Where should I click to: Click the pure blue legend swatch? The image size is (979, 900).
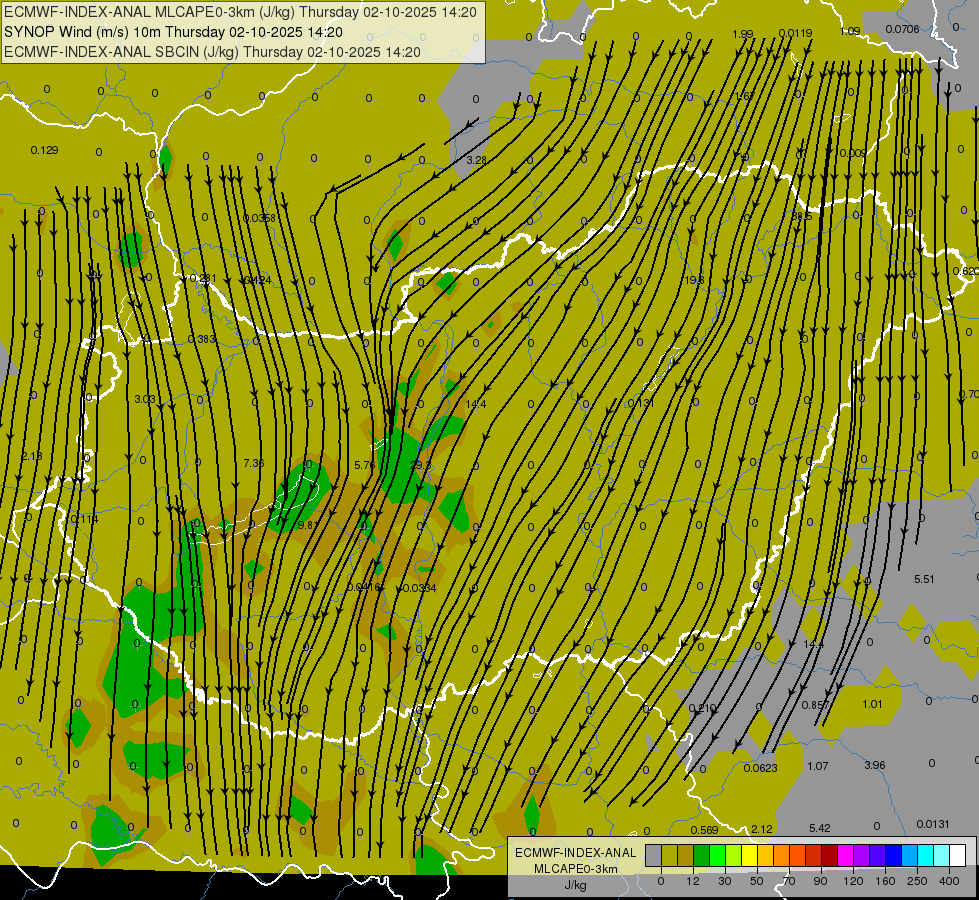tap(893, 856)
